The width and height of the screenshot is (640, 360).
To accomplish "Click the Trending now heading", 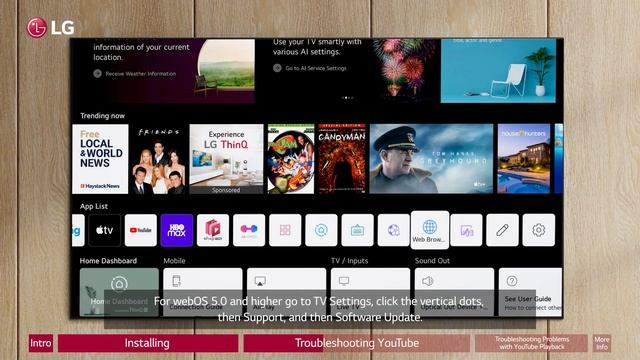I will pyautogui.click(x=102, y=116).
